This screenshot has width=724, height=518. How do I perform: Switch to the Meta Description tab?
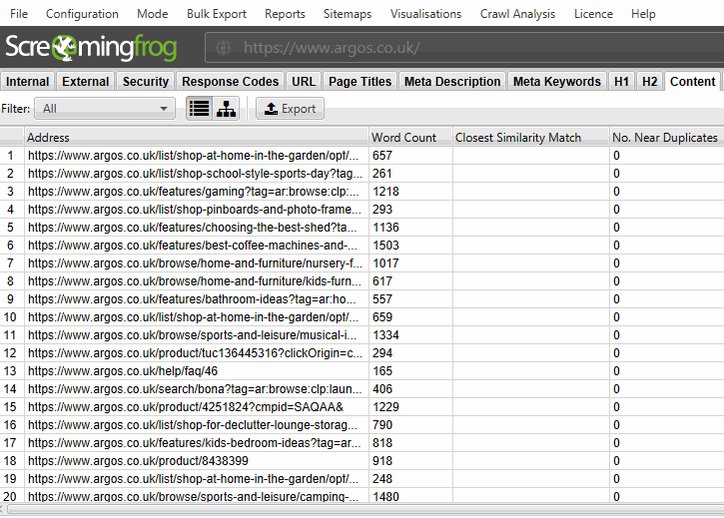452,82
